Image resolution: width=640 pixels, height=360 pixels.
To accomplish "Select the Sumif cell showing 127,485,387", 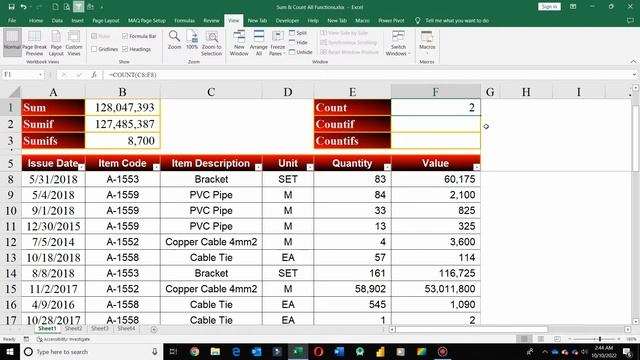I will click(122, 124).
